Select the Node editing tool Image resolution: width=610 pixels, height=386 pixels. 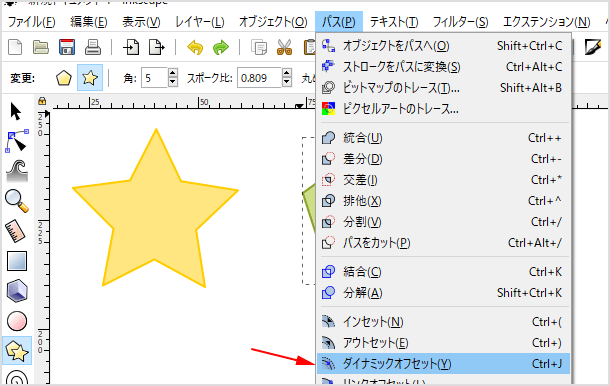point(17,141)
